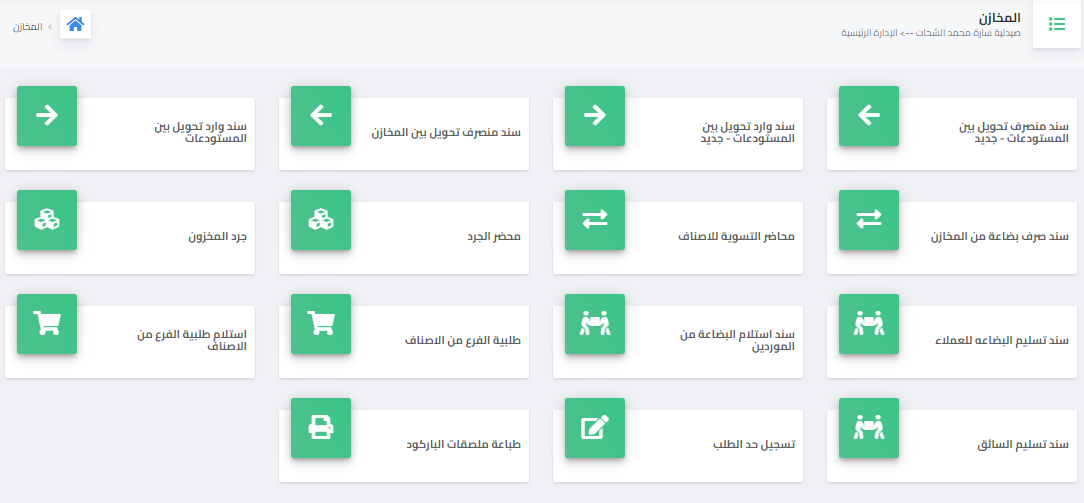
Task: Click the printer icon for طباعة ملصقات الباركود
Action: (321, 428)
